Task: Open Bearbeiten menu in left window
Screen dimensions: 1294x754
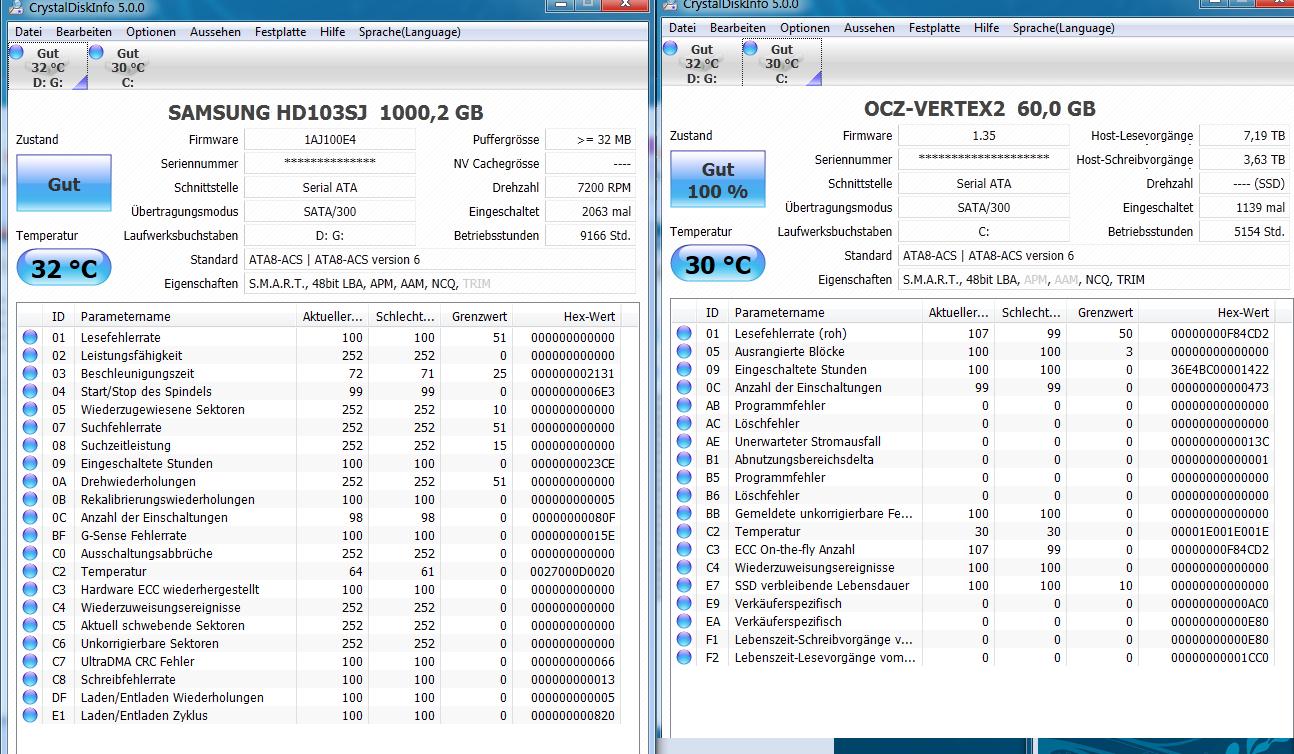Action: click(84, 32)
